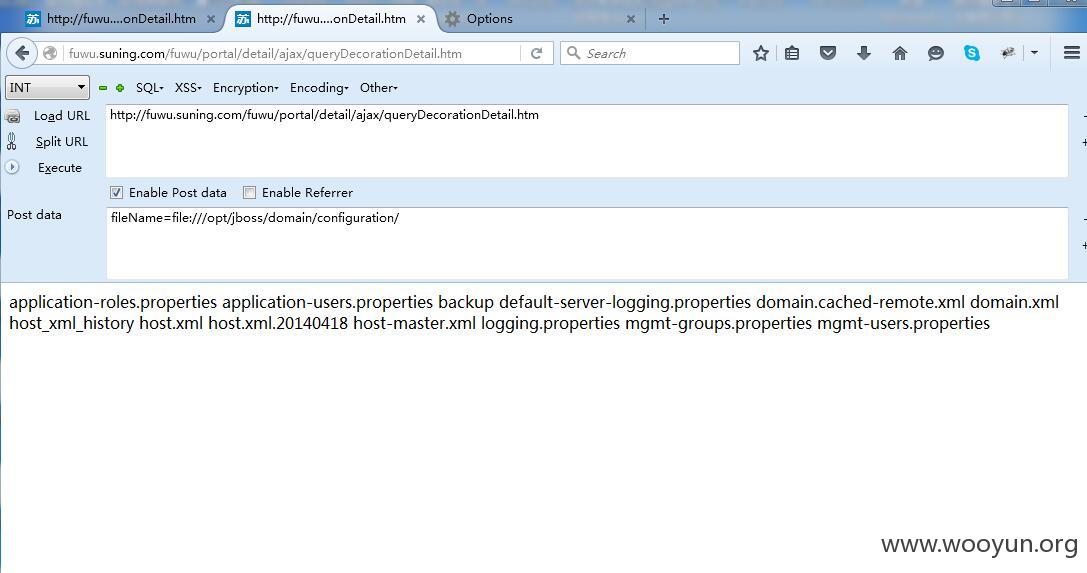The image size is (1087, 573).
Task: Open the dropdown arrow beside extension icon
Action: pos(1034,53)
